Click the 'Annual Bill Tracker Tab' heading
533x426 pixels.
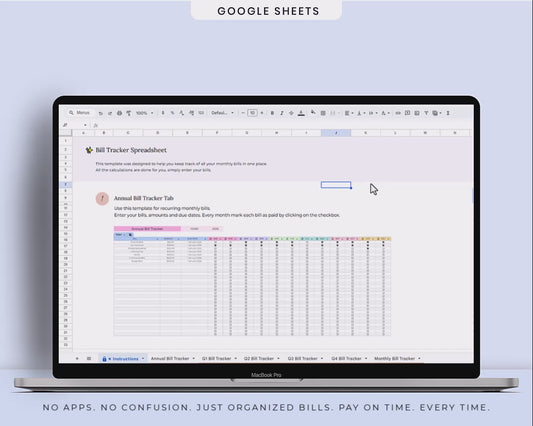coord(143,198)
